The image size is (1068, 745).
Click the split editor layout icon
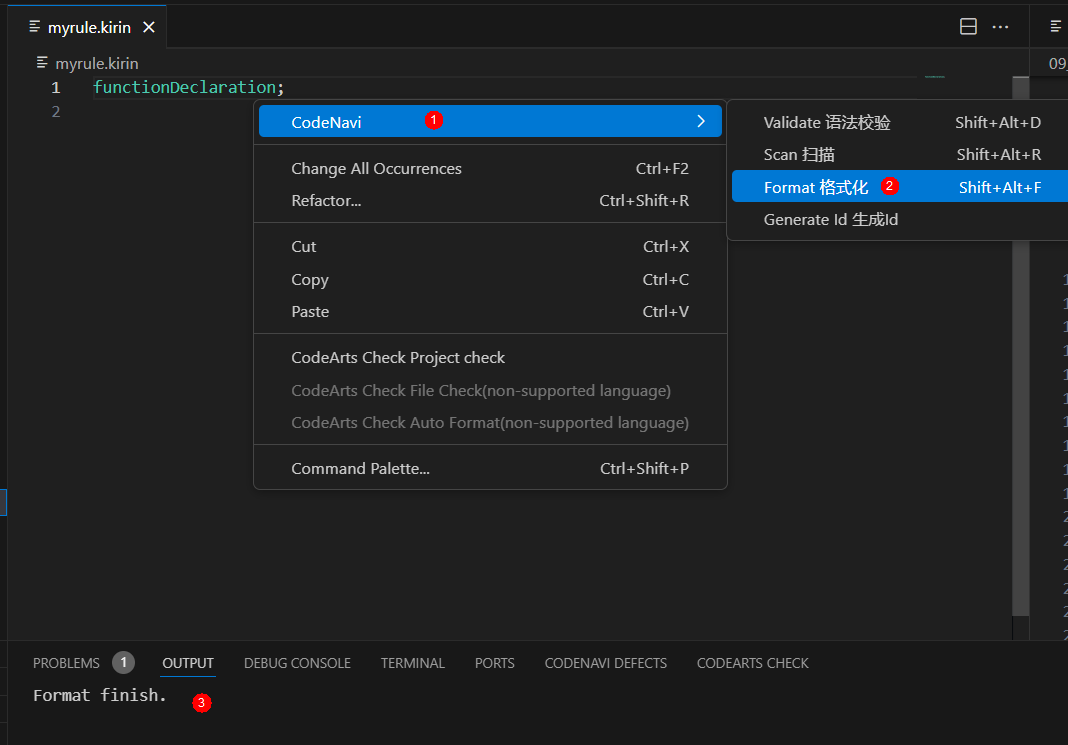(x=968, y=27)
